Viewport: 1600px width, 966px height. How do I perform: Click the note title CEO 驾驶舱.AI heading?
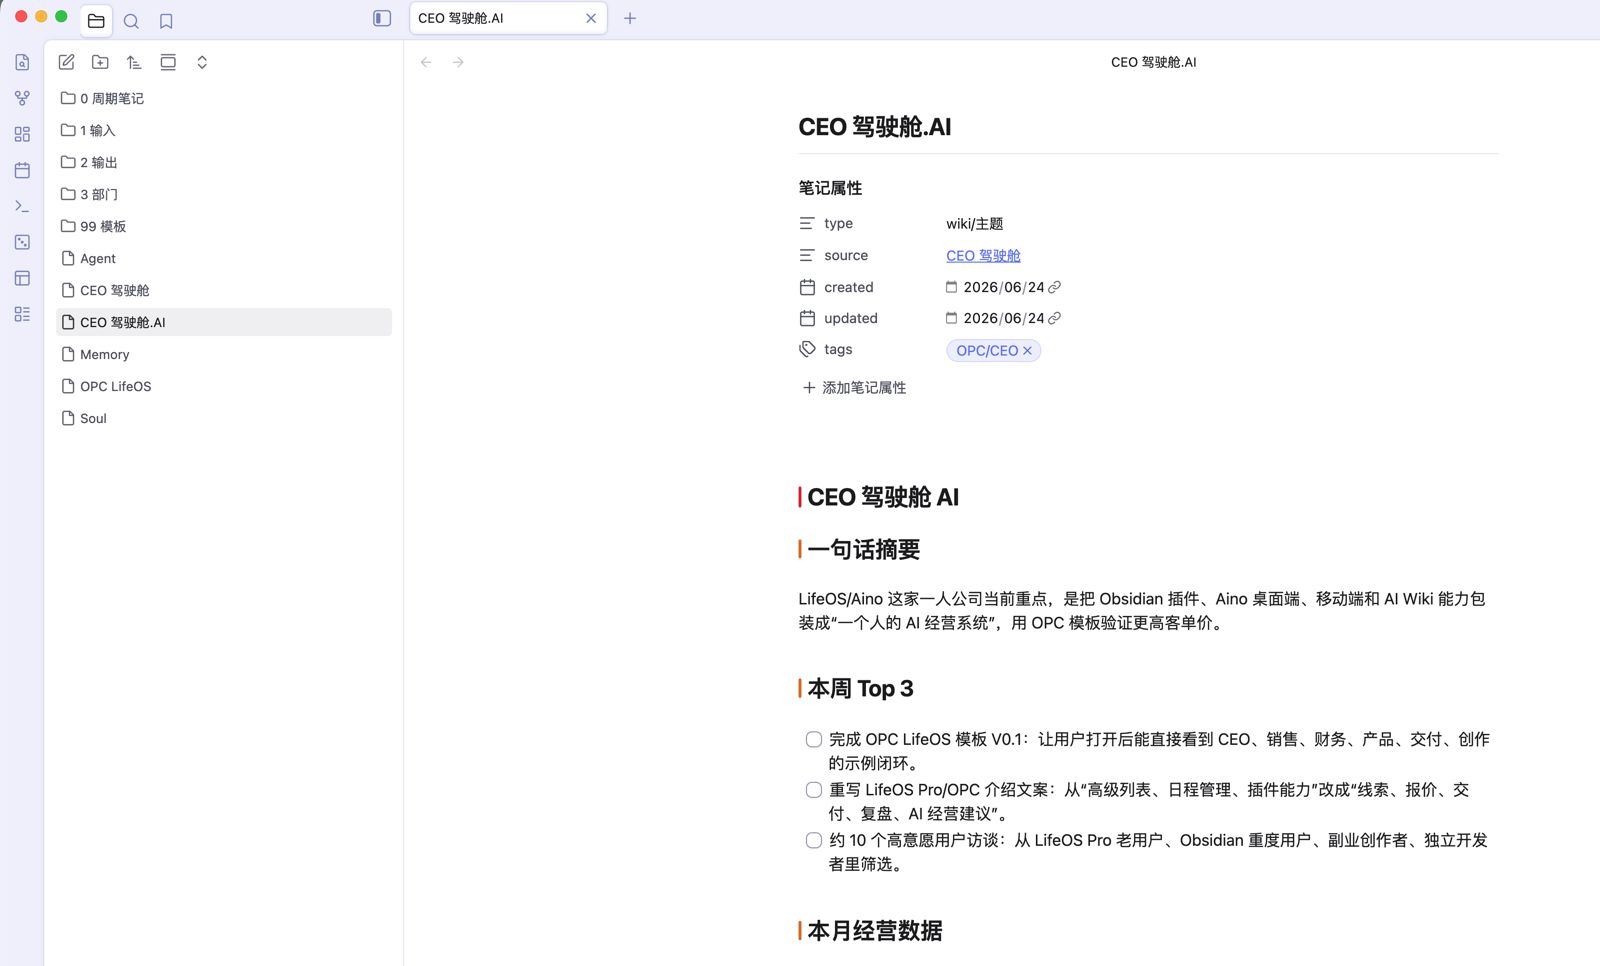[875, 127]
